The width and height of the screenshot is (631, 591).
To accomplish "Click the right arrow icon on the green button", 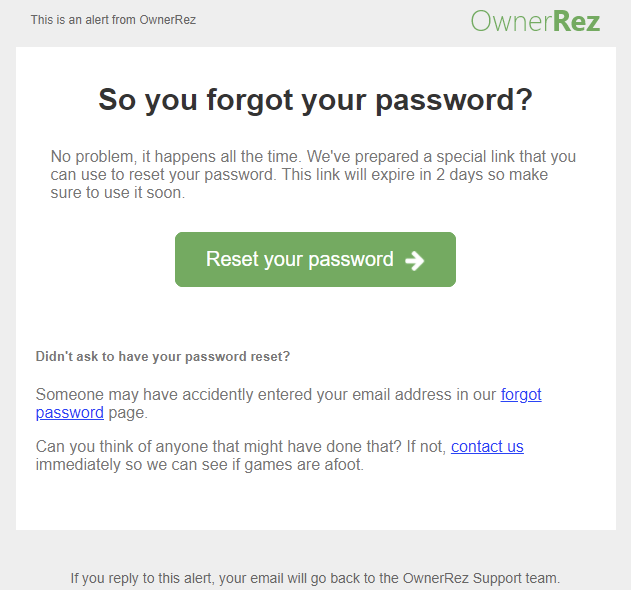I will pyautogui.click(x=415, y=260).
